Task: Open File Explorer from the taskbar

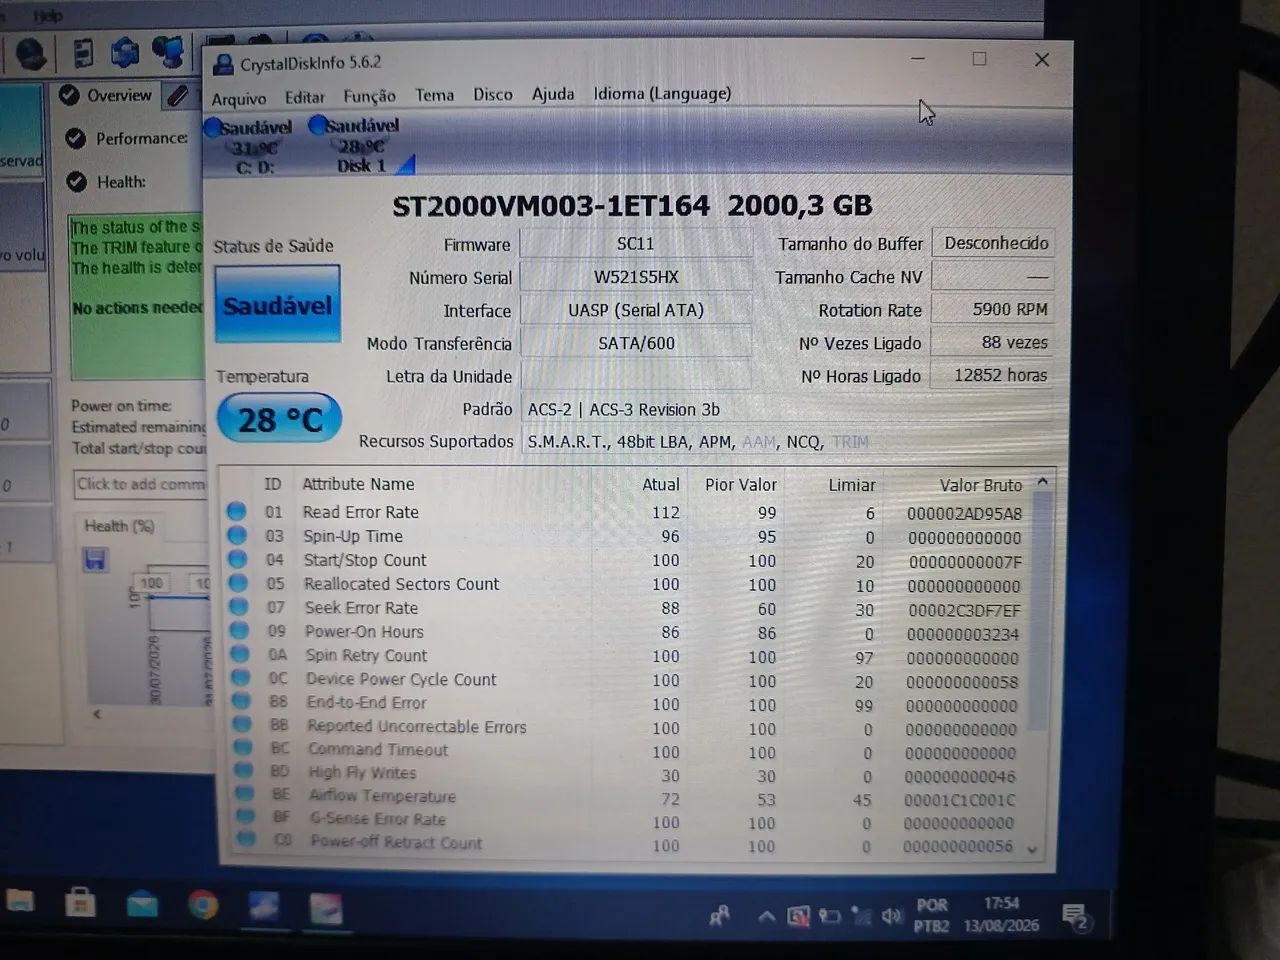Action: coord(20,902)
